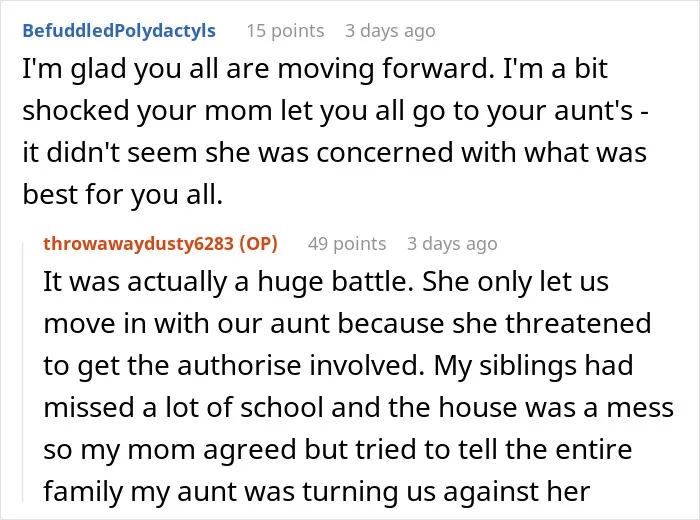Click the 49 points score label
700x520 pixels.
347,244
